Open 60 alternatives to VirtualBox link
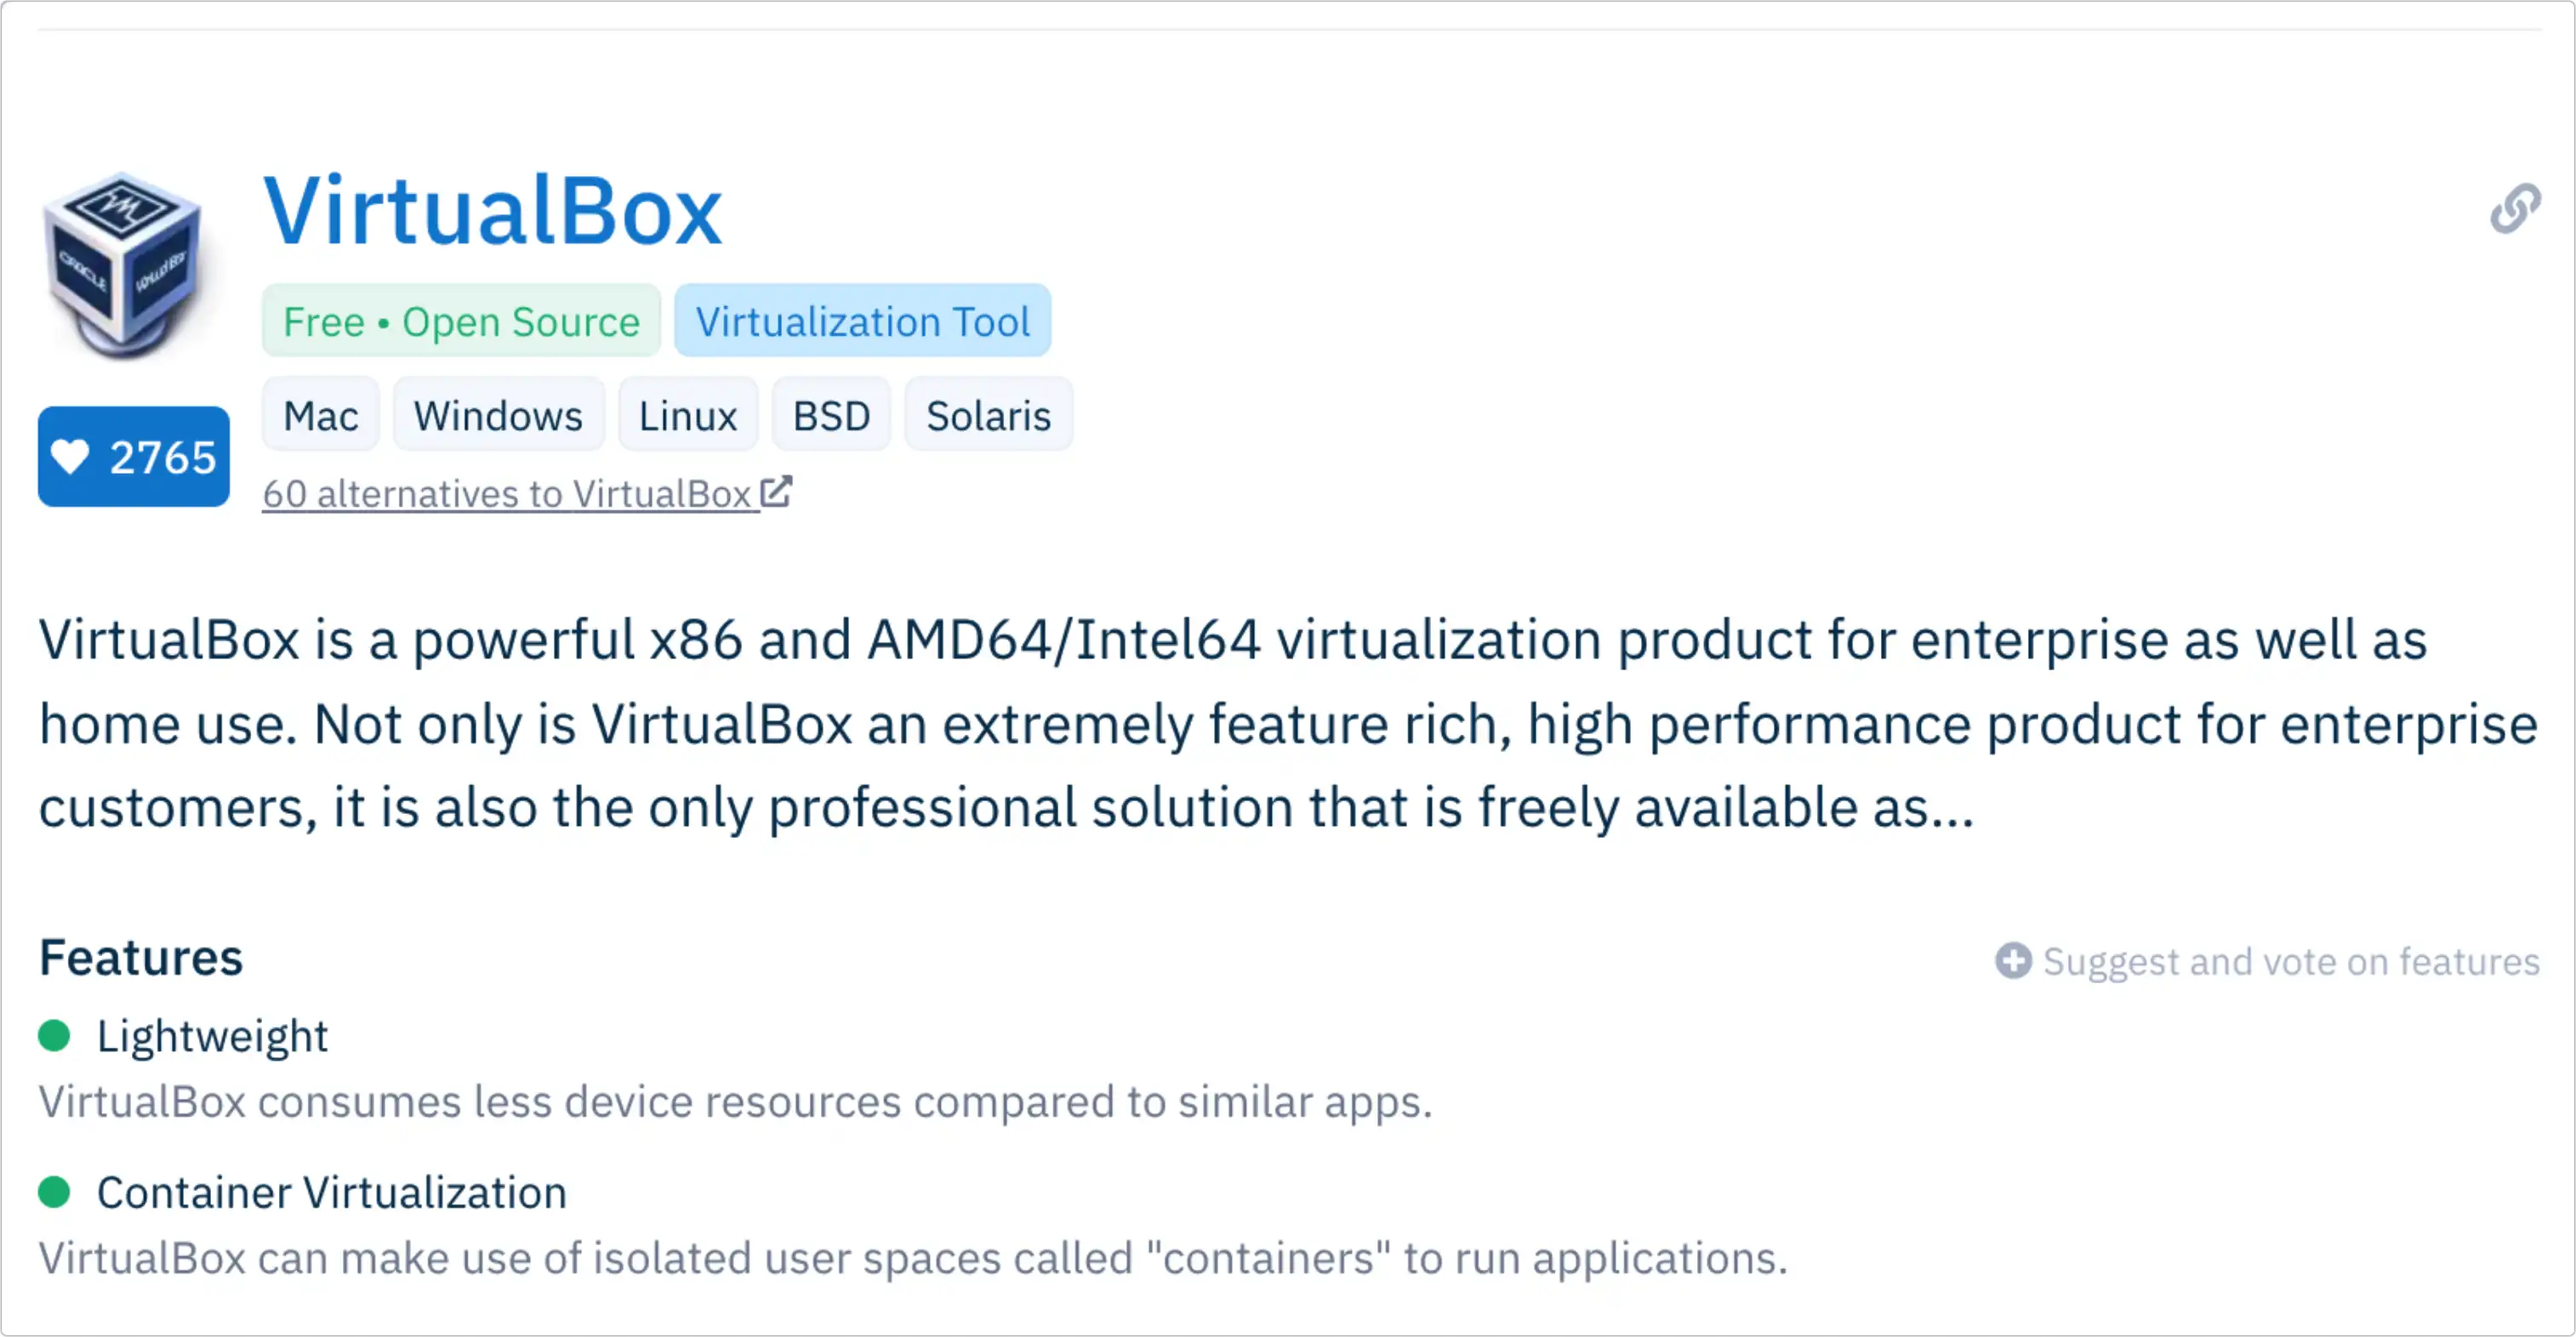This screenshot has width=2576, height=1337. [x=507, y=494]
